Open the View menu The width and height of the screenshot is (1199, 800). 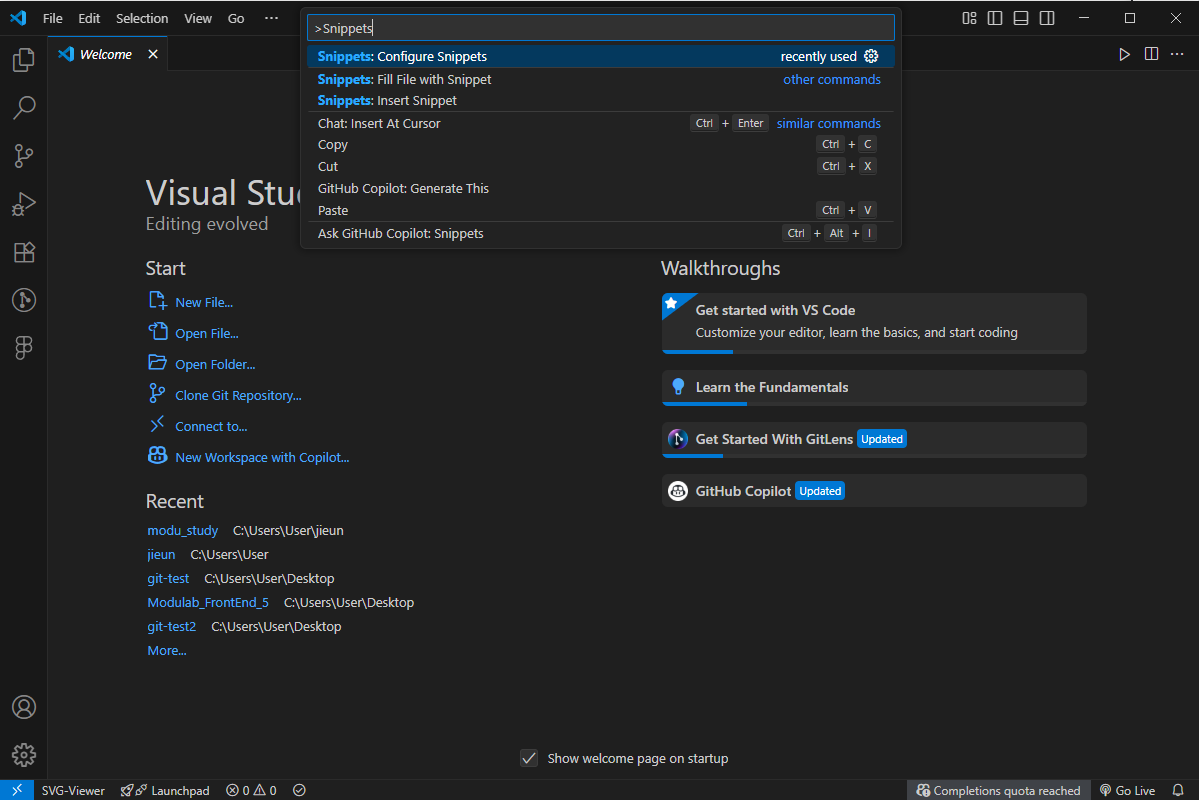click(x=197, y=18)
